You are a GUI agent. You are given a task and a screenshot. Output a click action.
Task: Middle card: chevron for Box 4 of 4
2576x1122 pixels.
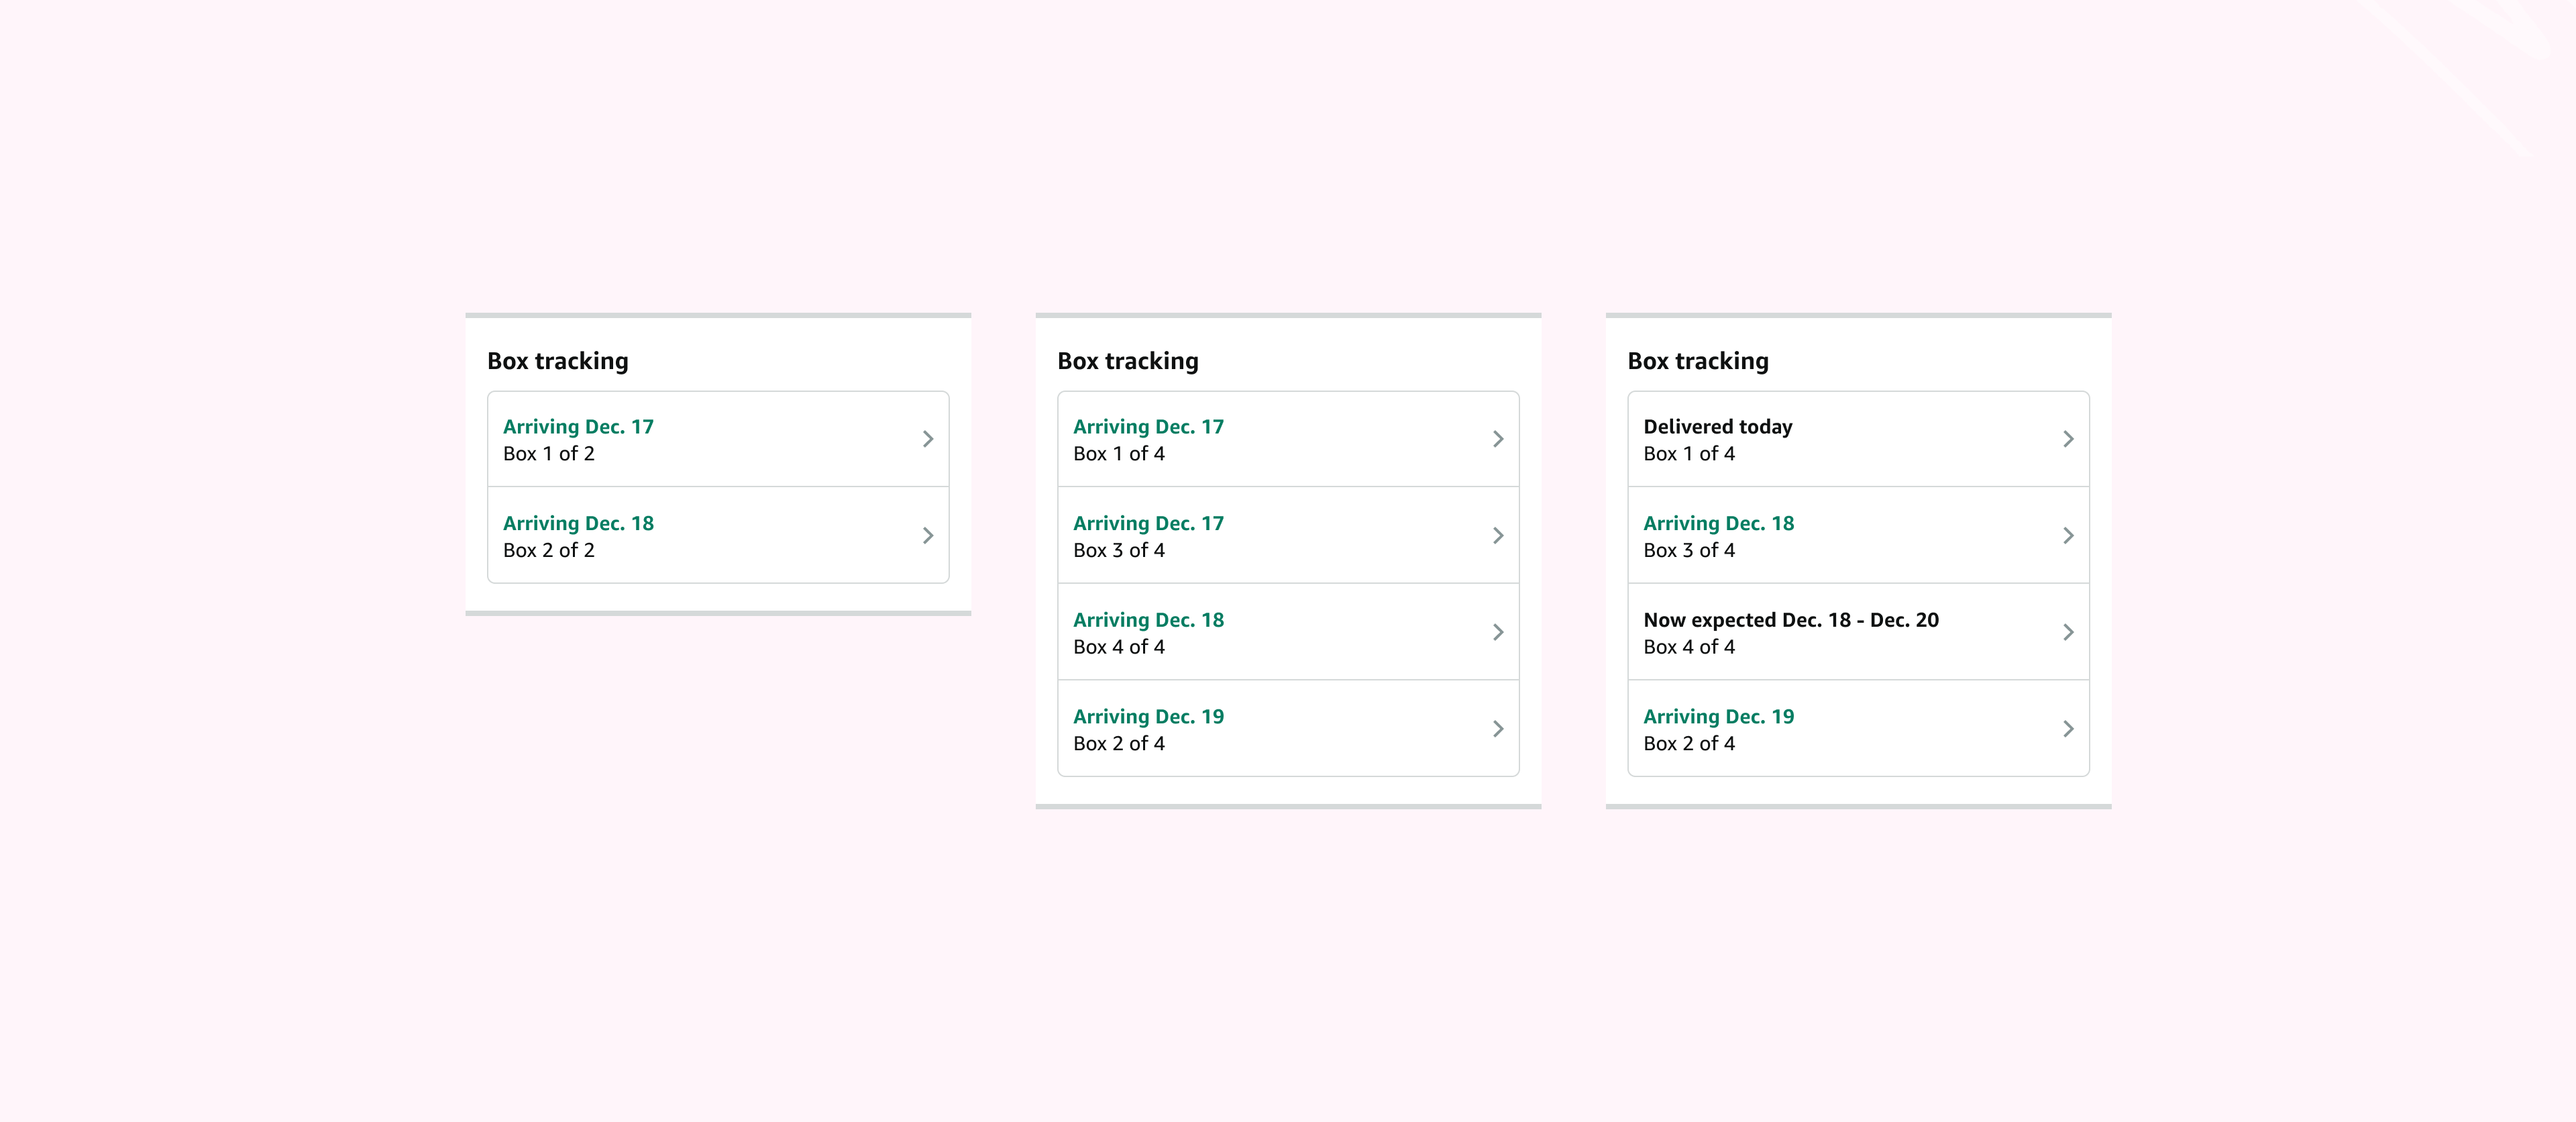pyautogui.click(x=1497, y=632)
